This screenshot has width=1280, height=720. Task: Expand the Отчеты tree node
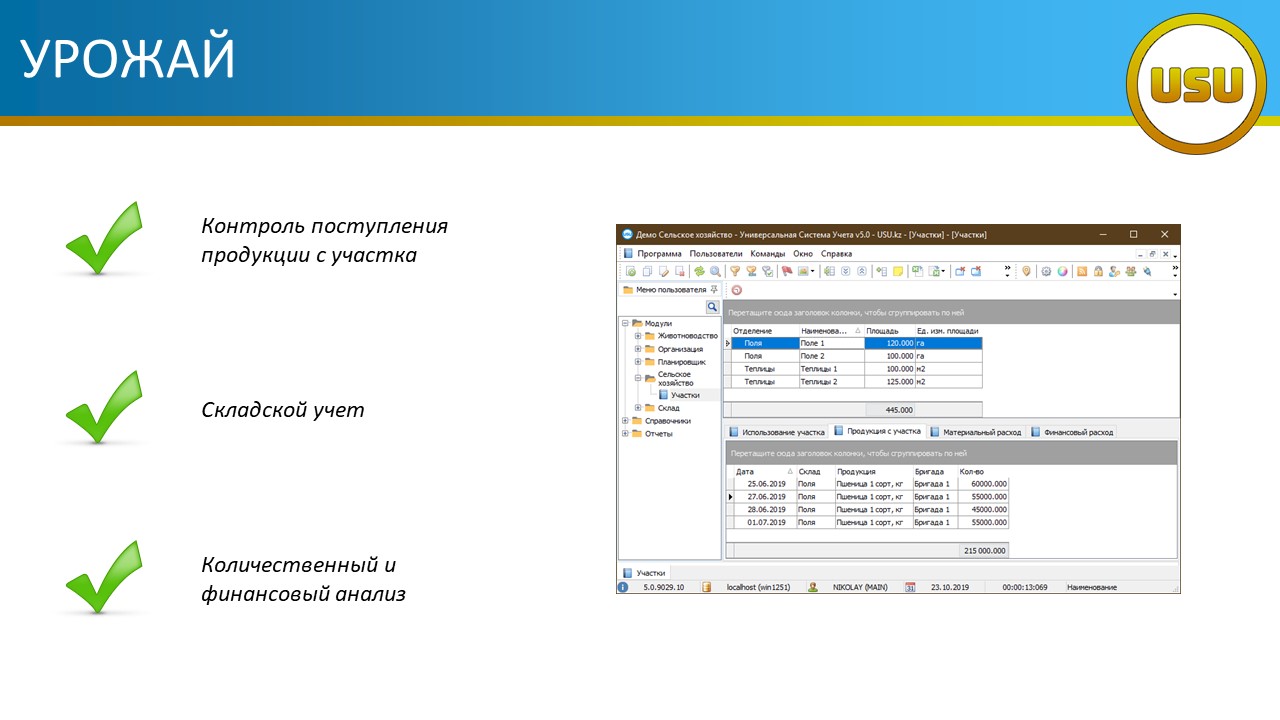[625, 434]
